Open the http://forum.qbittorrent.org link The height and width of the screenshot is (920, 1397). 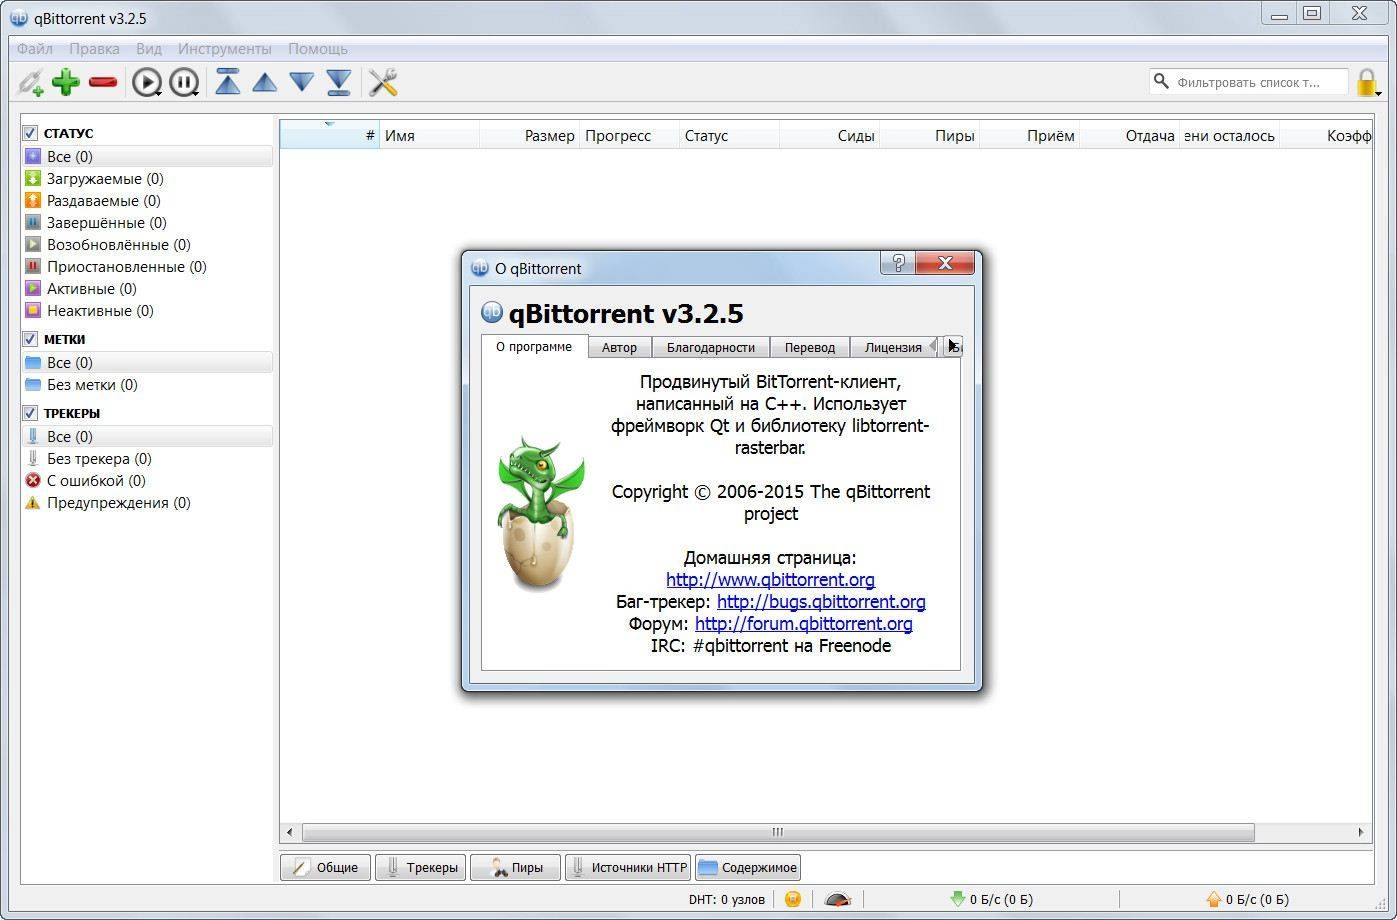pos(804,624)
